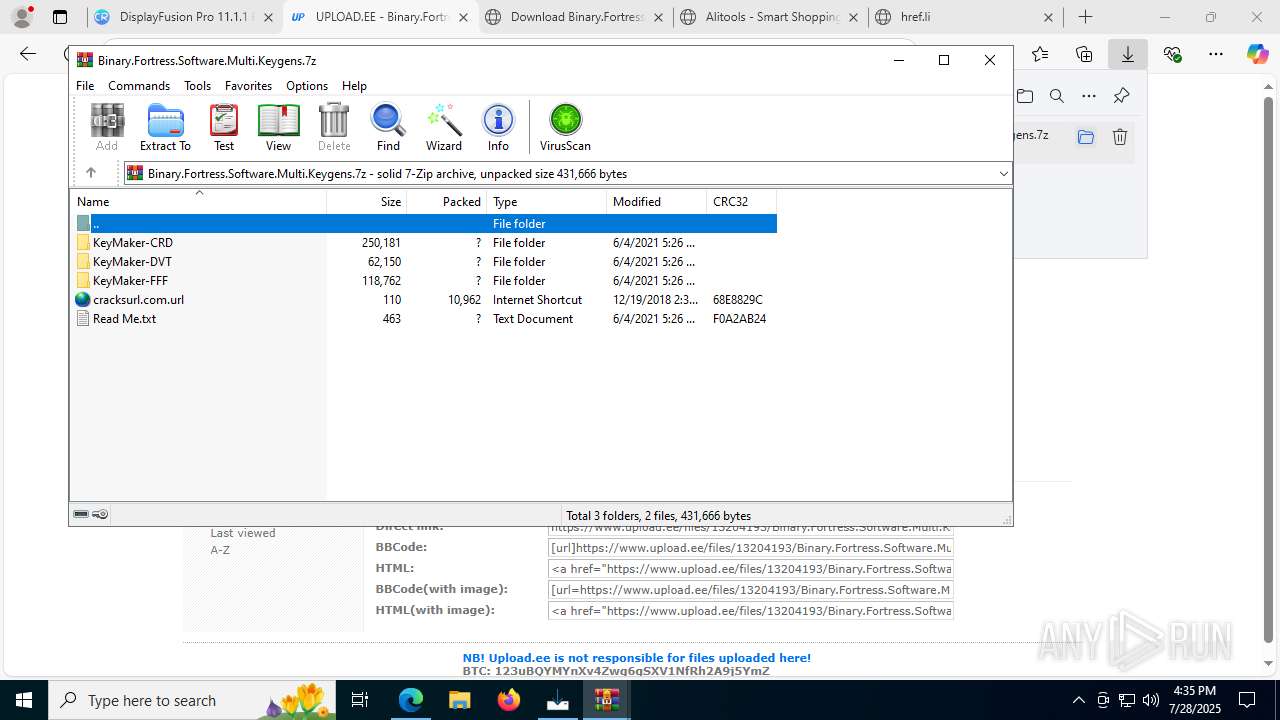Click the HTML link field
Image resolution: width=1280 pixels, height=720 pixels.
click(751, 569)
